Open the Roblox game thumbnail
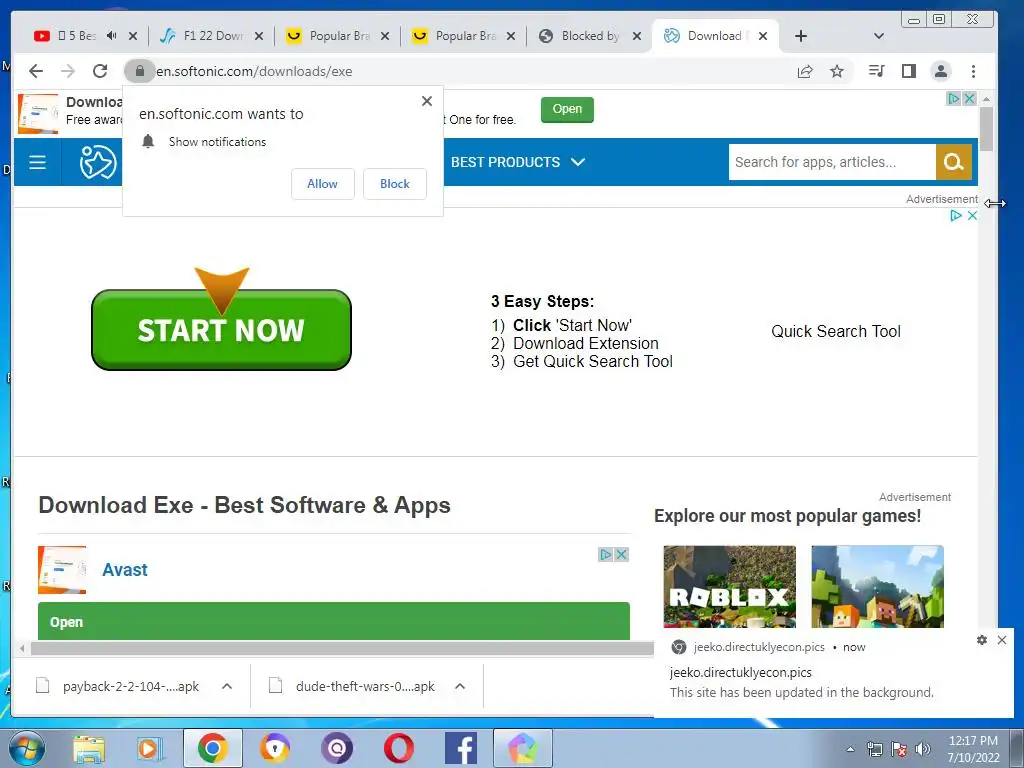 point(729,586)
